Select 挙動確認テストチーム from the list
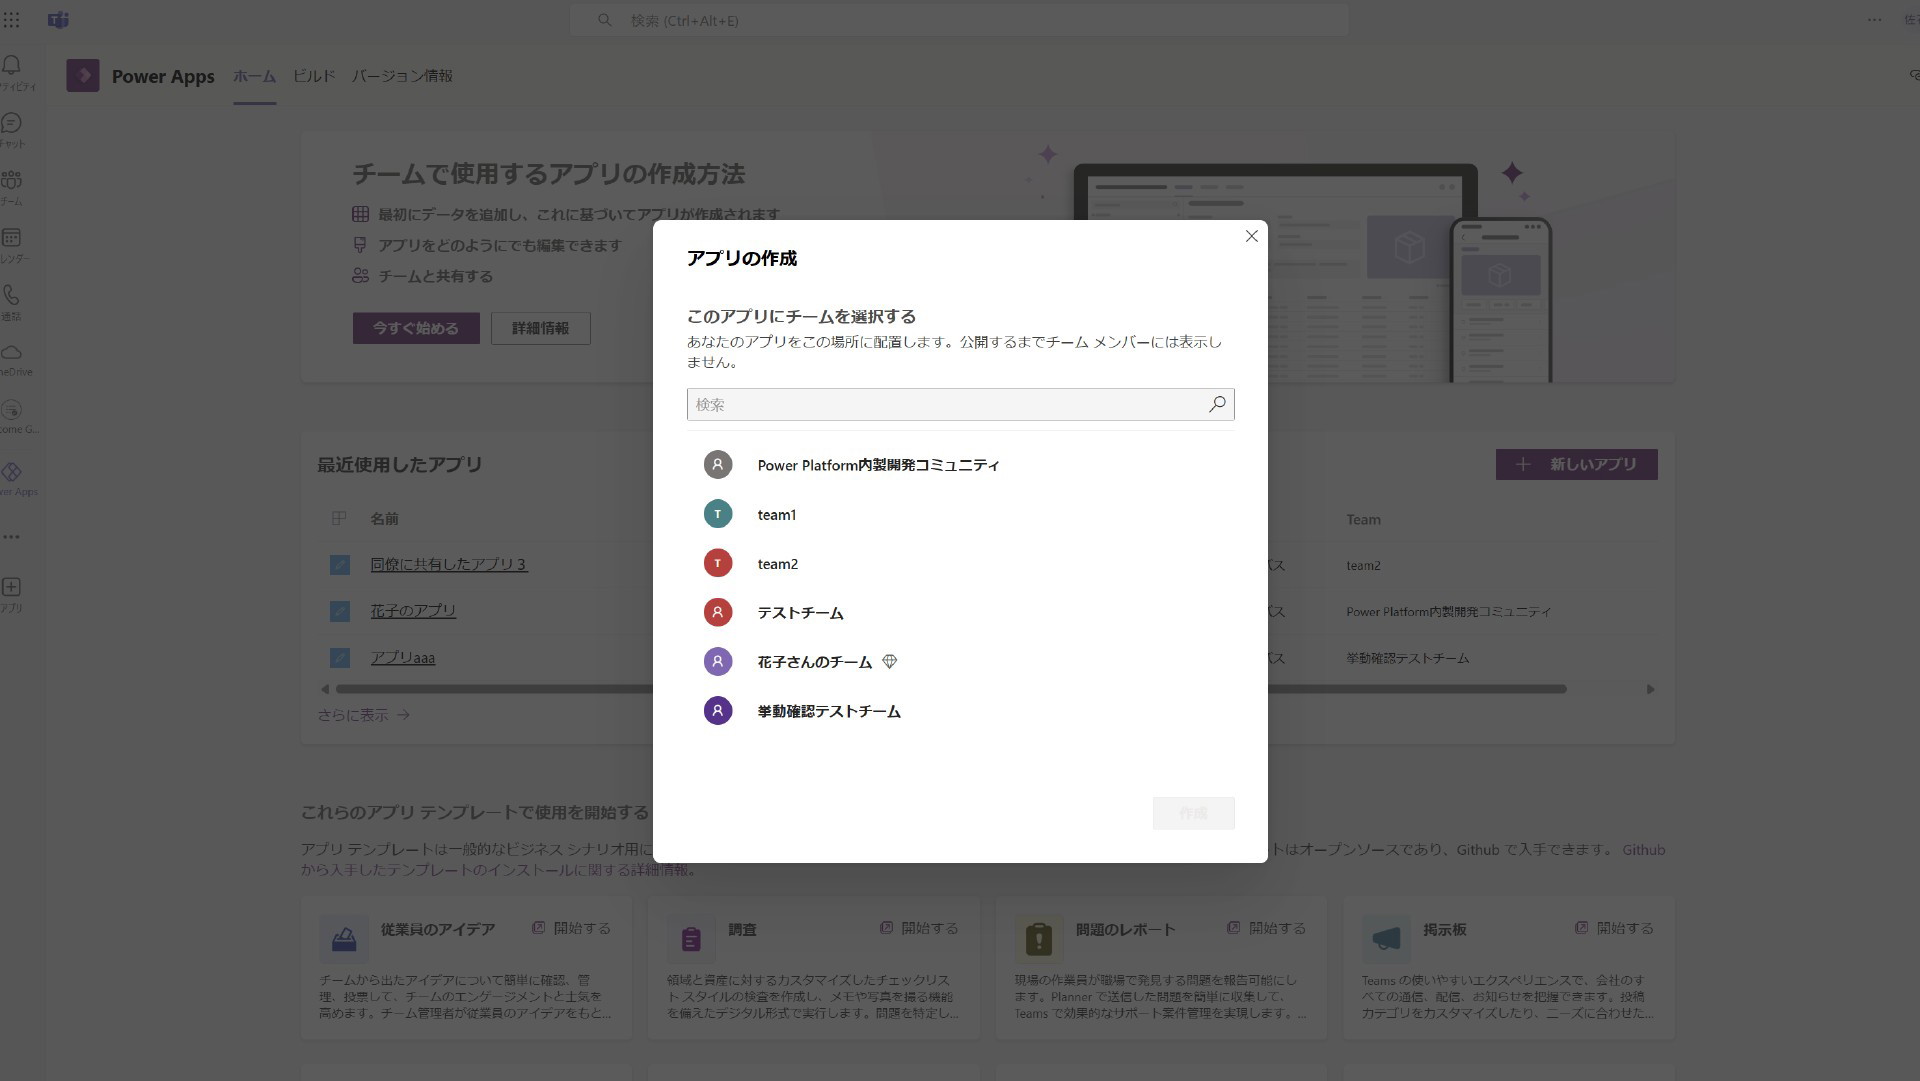This screenshot has width=1920, height=1081. coord(960,711)
